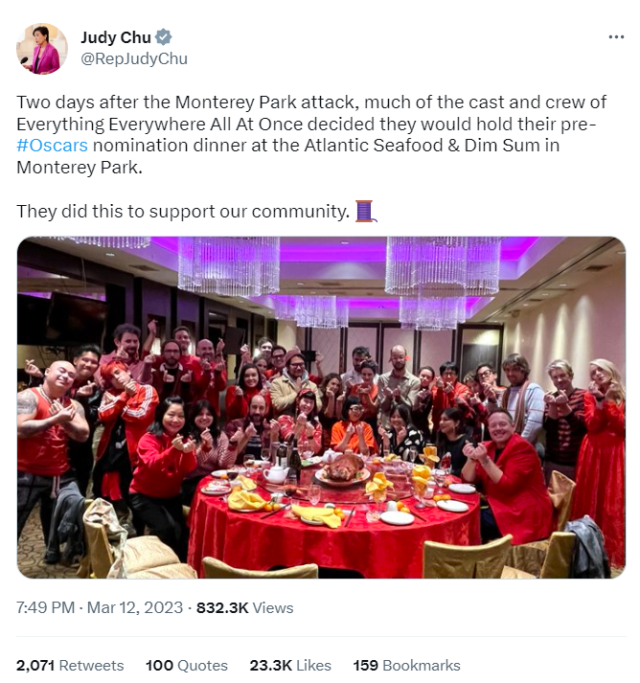Click the blue verified badge beside Judy Chu

point(164,37)
